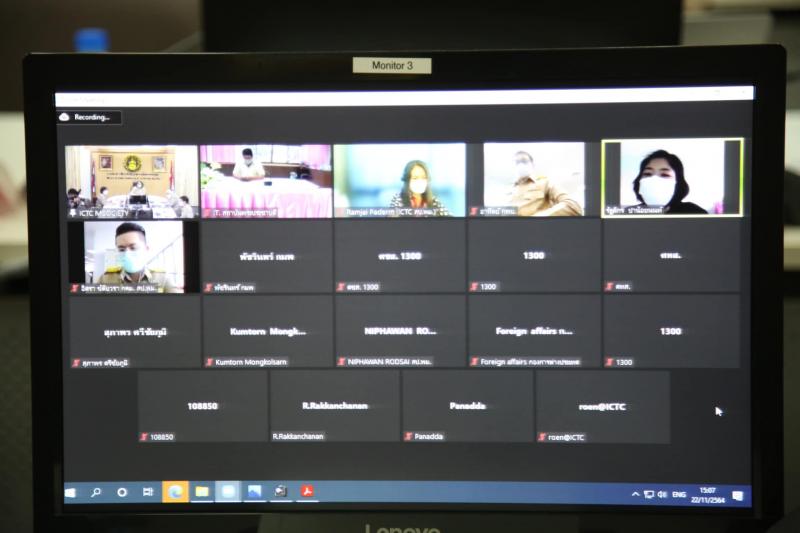The height and width of the screenshot is (533, 800).
Task: Select the pink-draped meeting room video tile
Action: point(266,181)
